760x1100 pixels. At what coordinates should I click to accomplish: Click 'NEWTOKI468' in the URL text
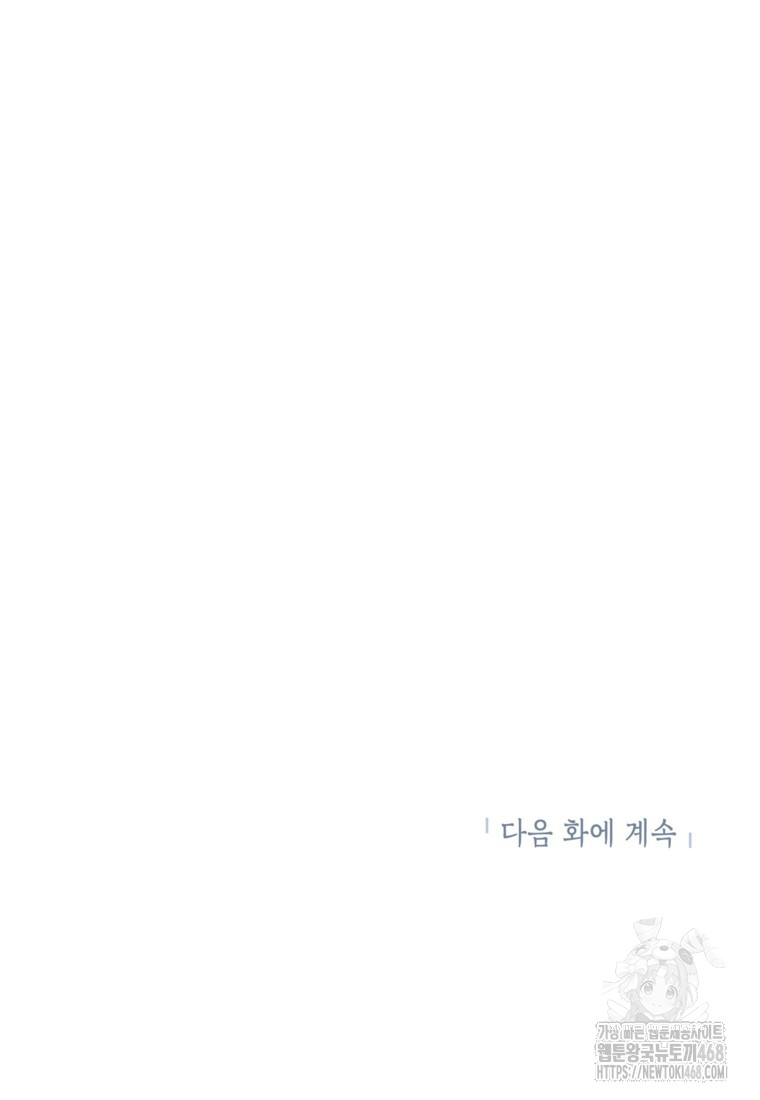[x=673, y=1073]
